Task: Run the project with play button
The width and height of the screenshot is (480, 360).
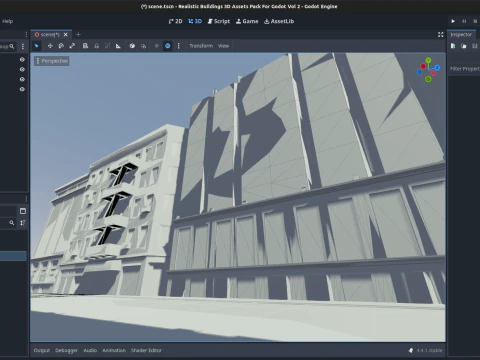Action: coord(453,21)
